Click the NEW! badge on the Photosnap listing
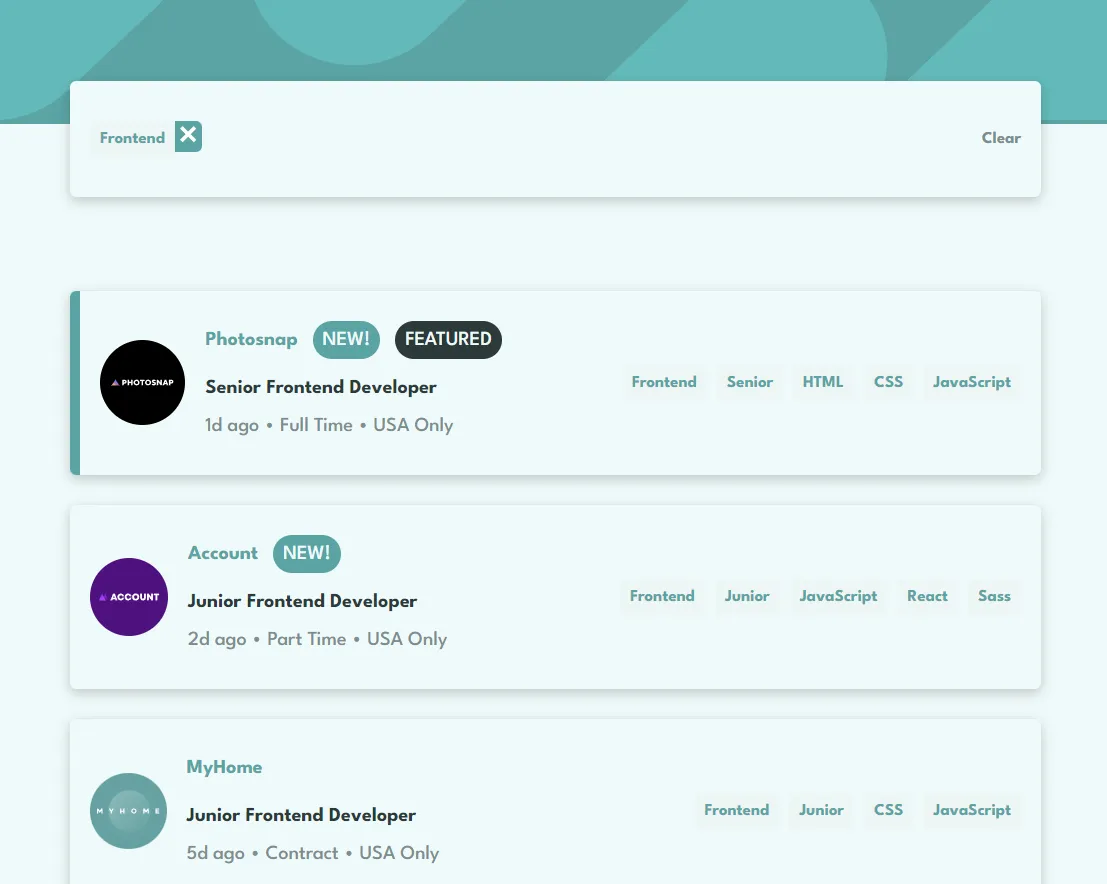This screenshot has height=884, width=1107. tap(346, 340)
